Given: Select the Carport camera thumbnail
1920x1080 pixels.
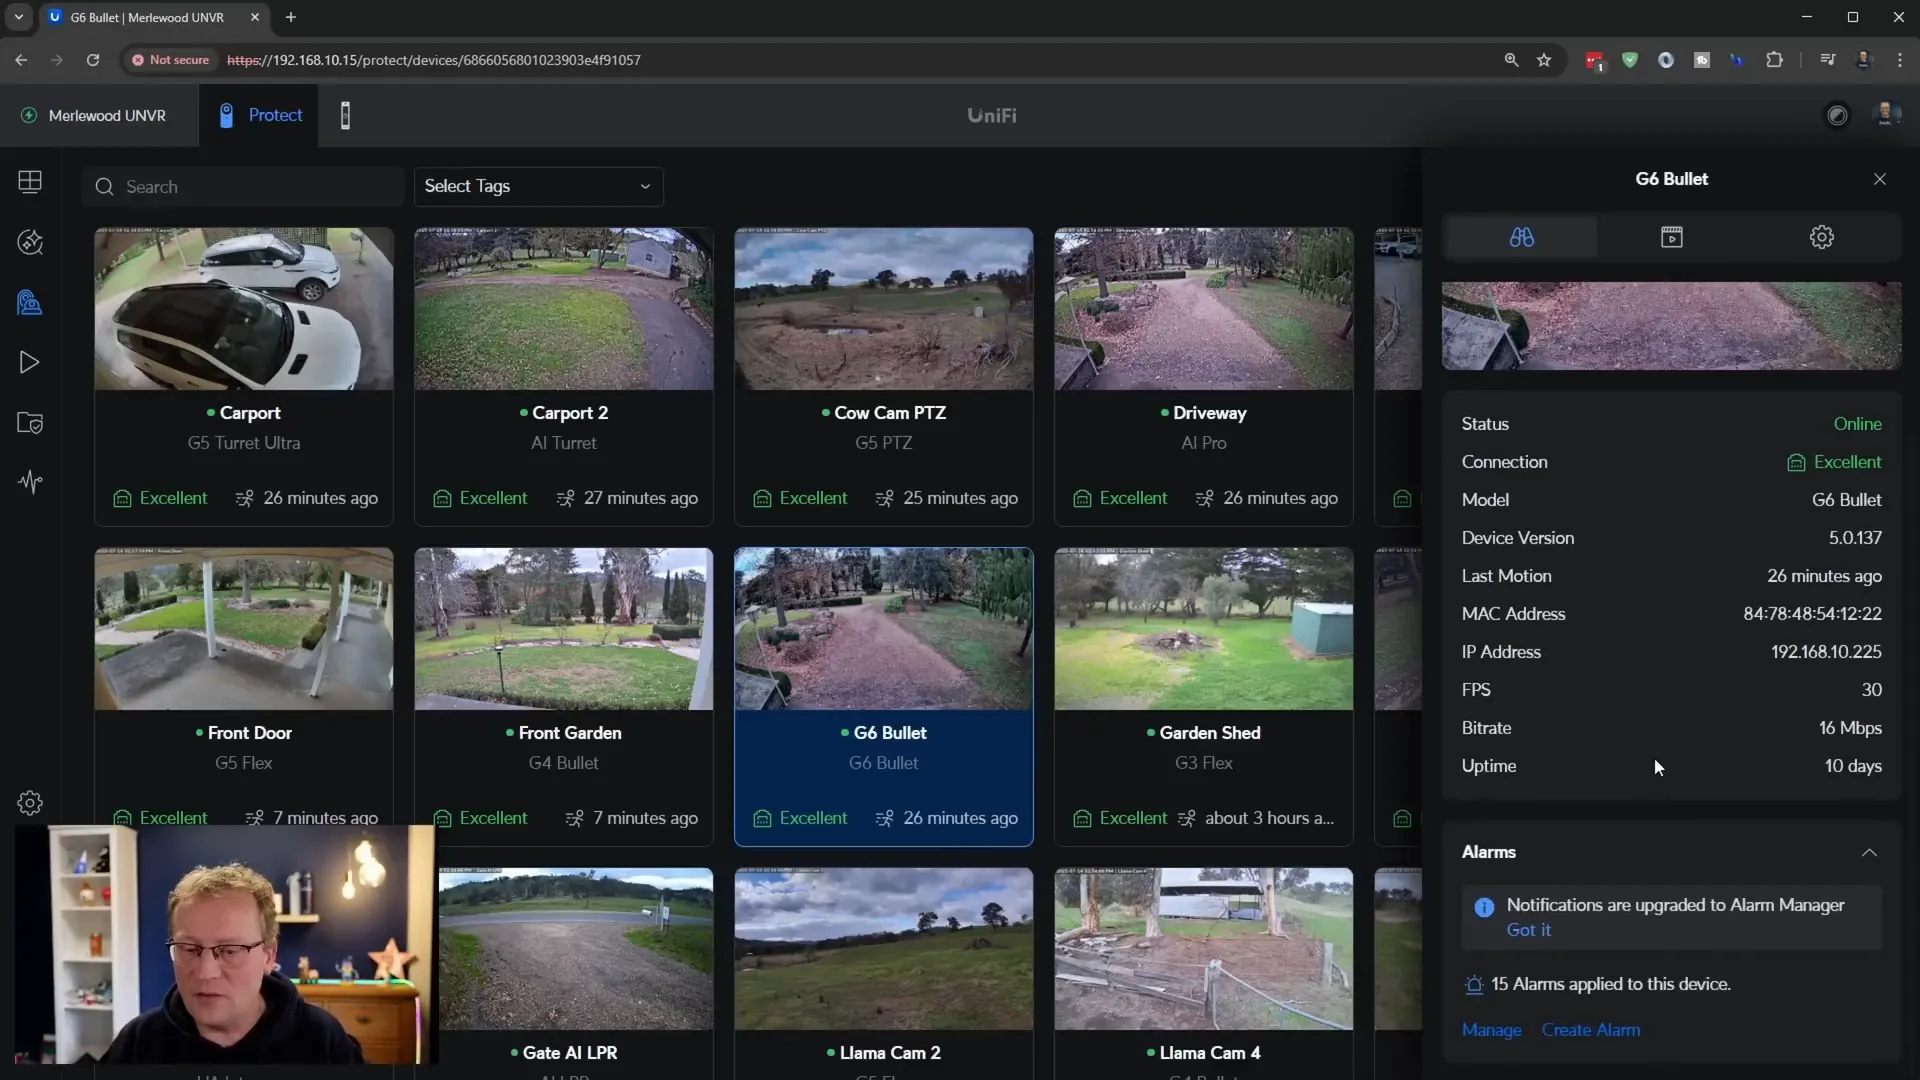Looking at the screenshot, I should [x=244, y=309].
